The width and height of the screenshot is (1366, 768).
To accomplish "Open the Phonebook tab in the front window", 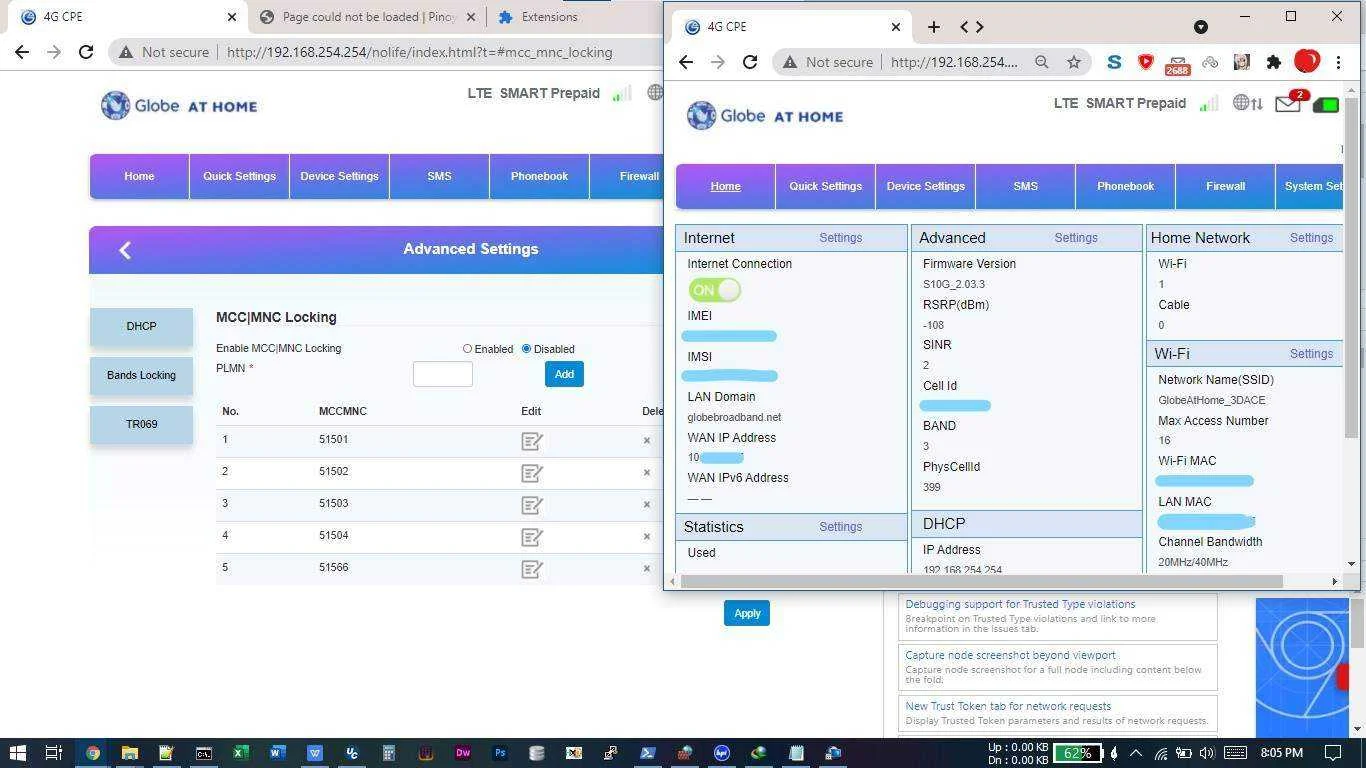I will click(1125, 186).
